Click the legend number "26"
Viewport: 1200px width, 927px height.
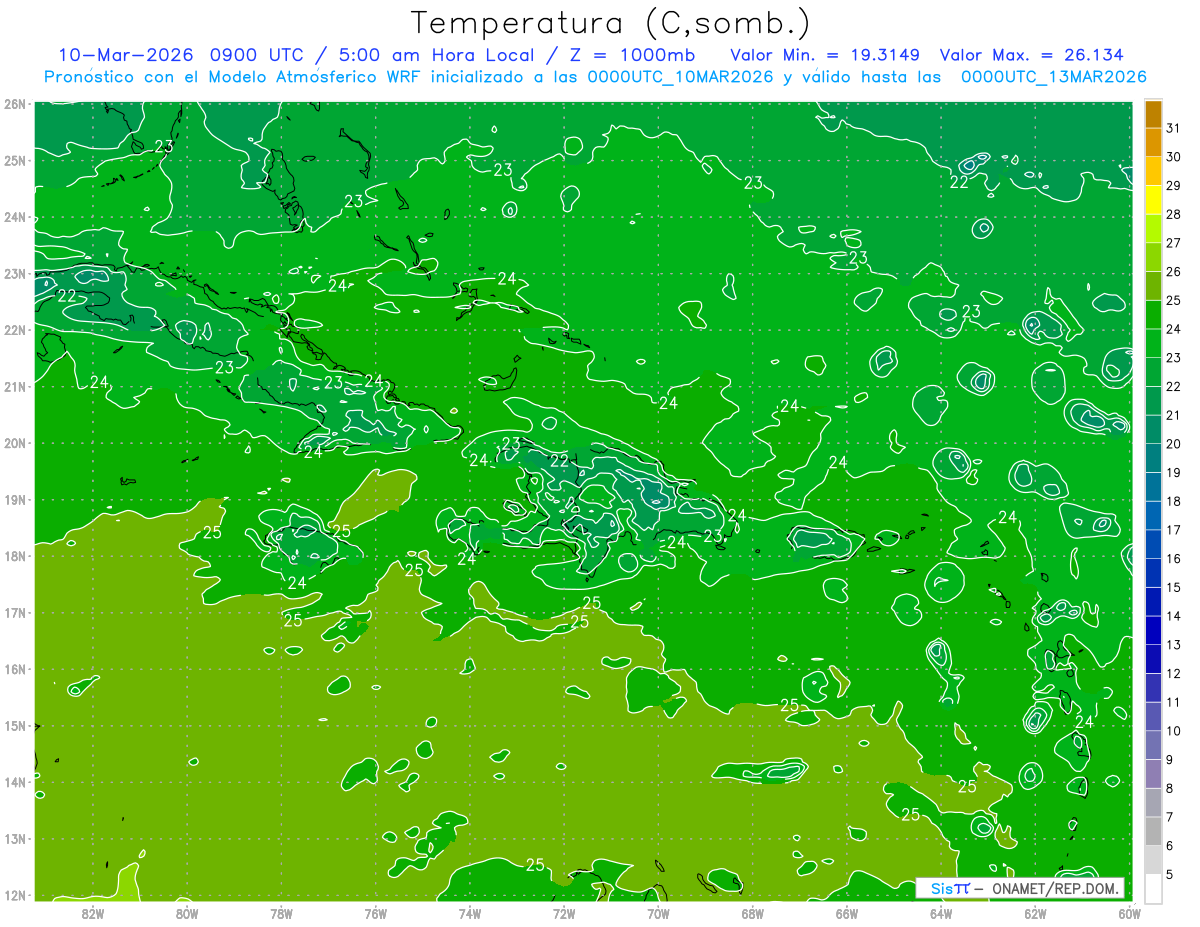pos(1174,271)
